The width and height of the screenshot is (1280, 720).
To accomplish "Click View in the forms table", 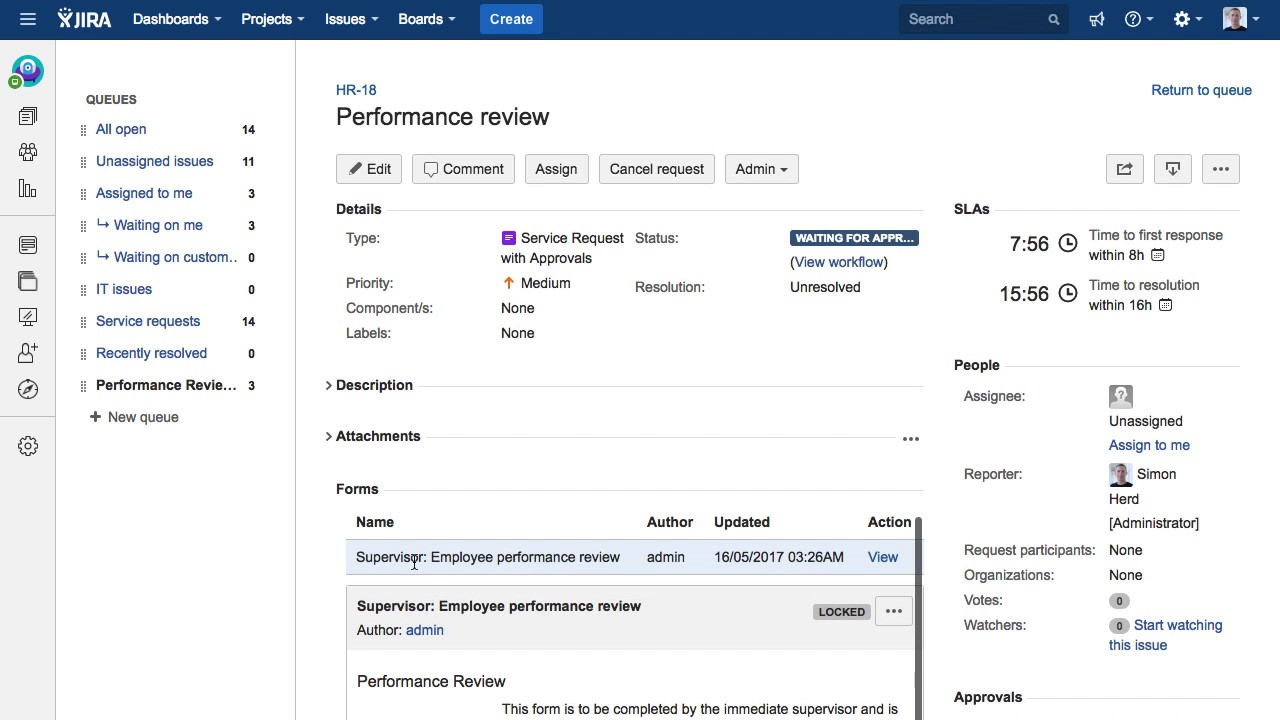I will 883,557.
